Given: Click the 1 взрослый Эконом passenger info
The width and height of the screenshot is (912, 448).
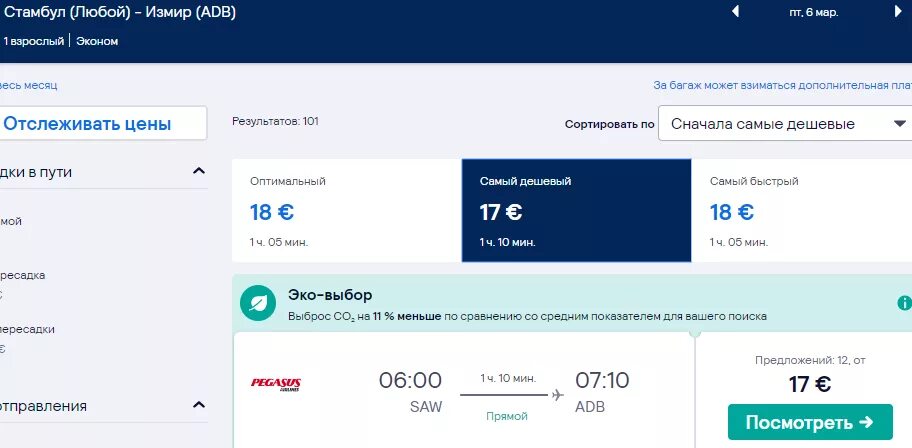Looking at the screenshot, I should 60,41.
